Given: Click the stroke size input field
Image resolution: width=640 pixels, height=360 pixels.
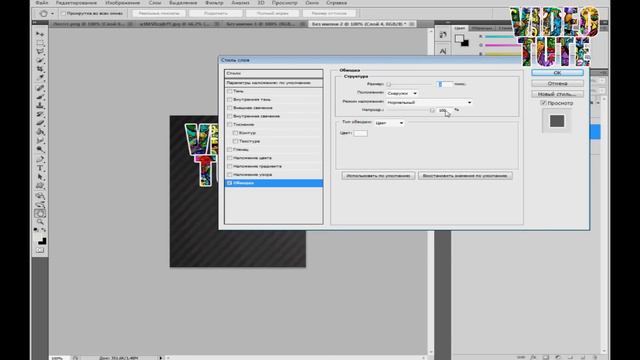Looking at the screenshot, I should point(445,84).
